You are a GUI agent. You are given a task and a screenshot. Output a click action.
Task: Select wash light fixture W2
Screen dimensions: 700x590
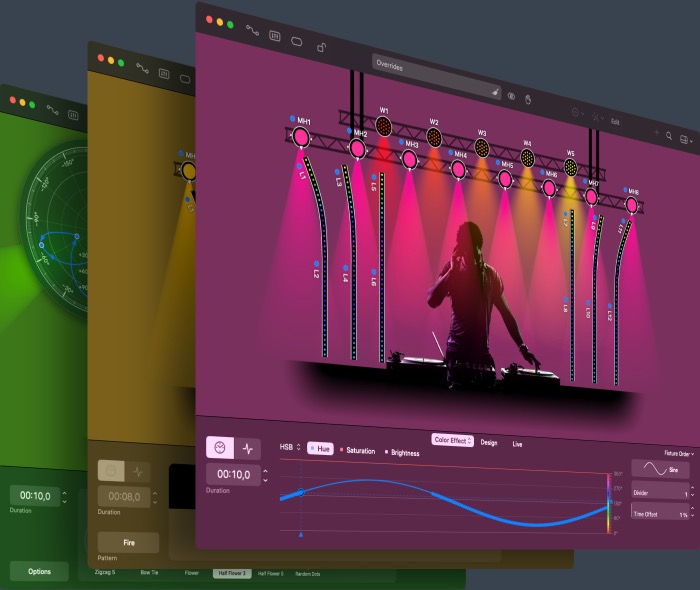click(x=434, y=137)
